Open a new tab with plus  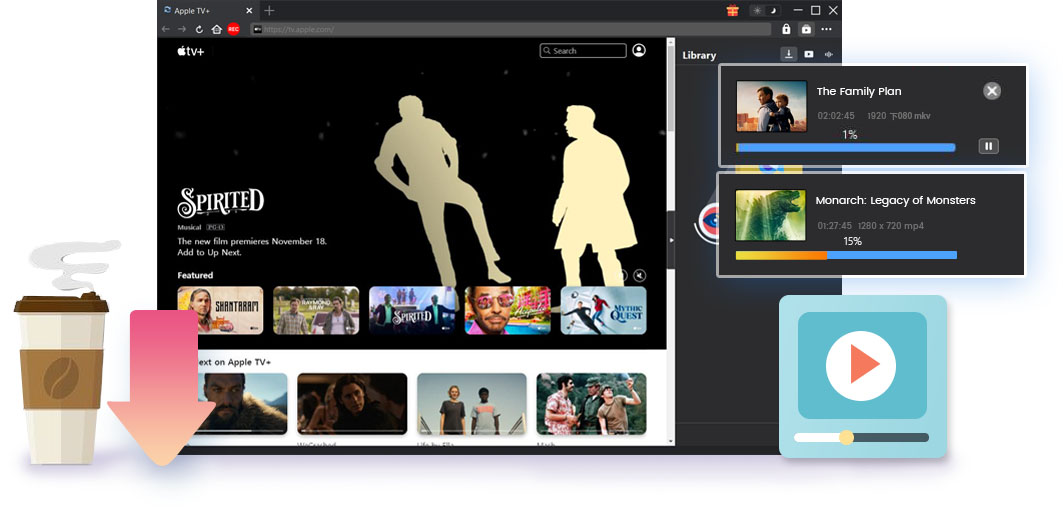pos(269,10)
